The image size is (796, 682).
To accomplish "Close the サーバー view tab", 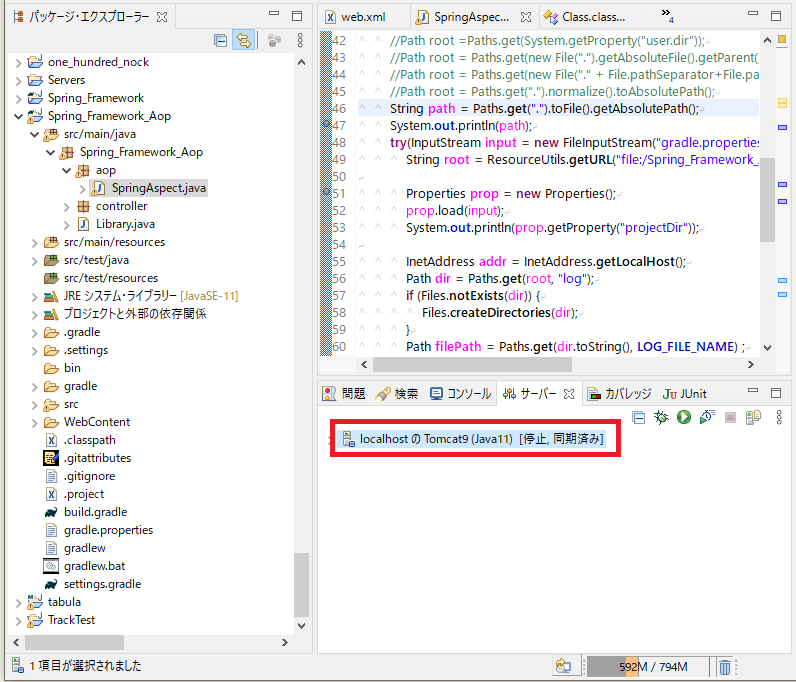I will (569, 394).
